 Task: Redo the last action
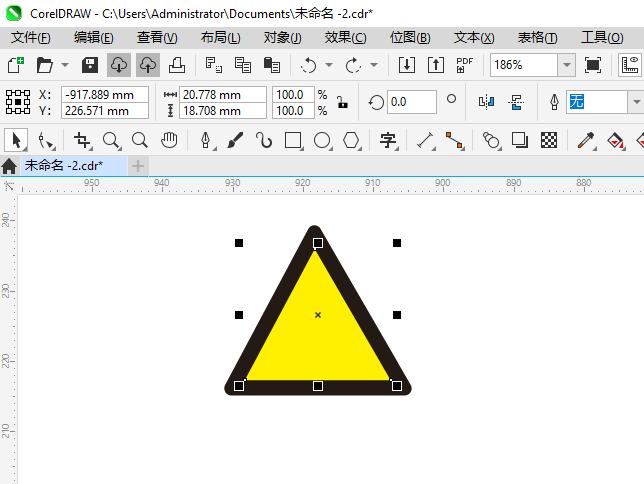[x=354, y=65]
